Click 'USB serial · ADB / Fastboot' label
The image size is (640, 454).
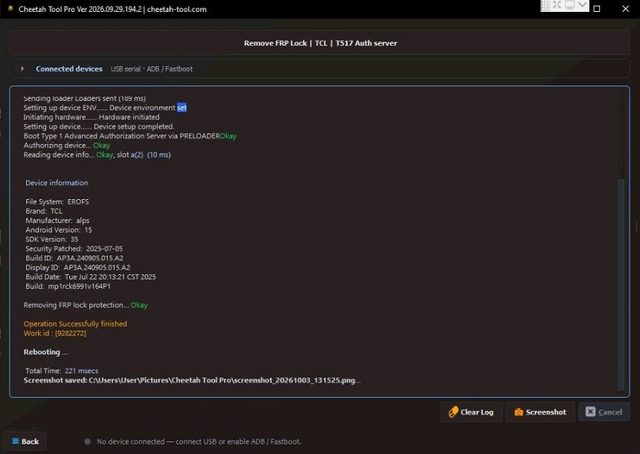click(x=151, y=69)
